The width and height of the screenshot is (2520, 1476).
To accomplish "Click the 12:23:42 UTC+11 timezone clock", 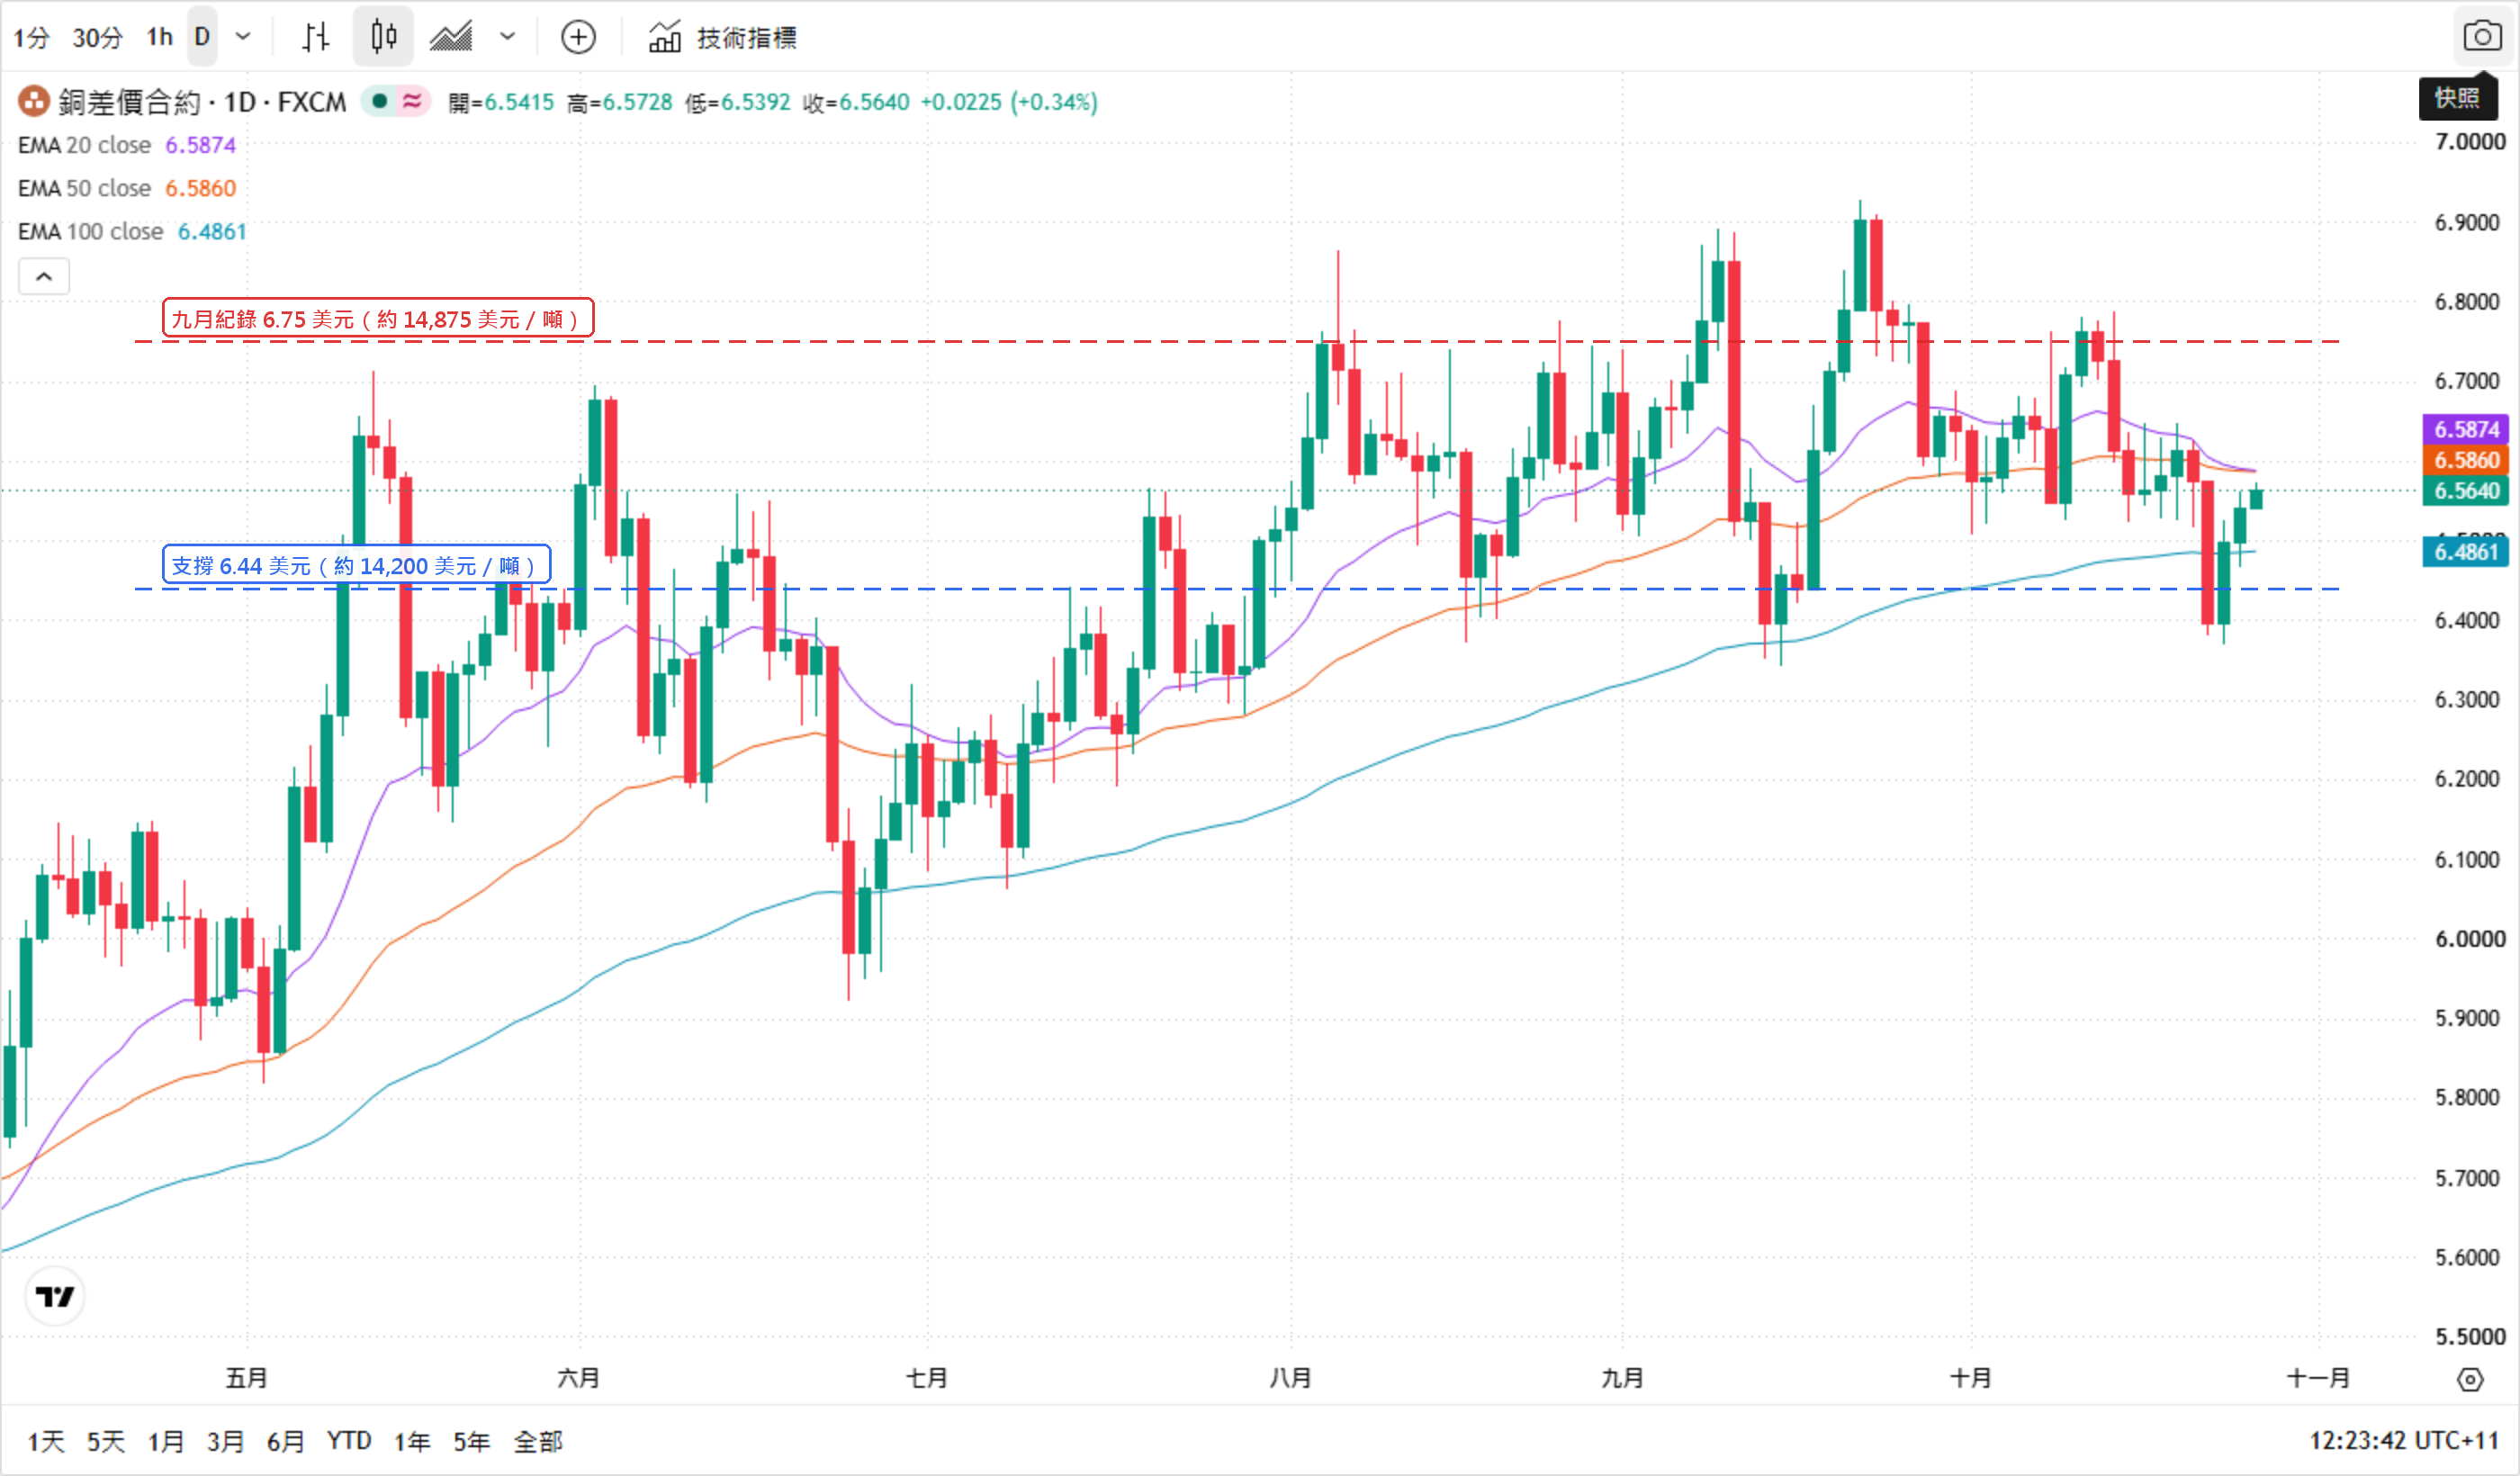I will 2404,1440.
